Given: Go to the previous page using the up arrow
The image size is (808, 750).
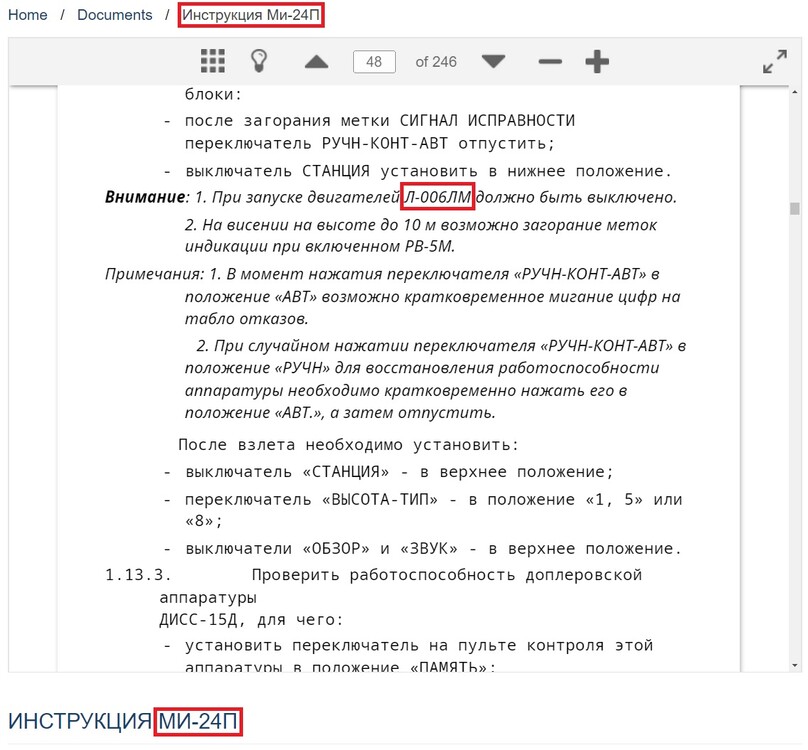Looking at the screenshot, I should (x=315, y=61).
